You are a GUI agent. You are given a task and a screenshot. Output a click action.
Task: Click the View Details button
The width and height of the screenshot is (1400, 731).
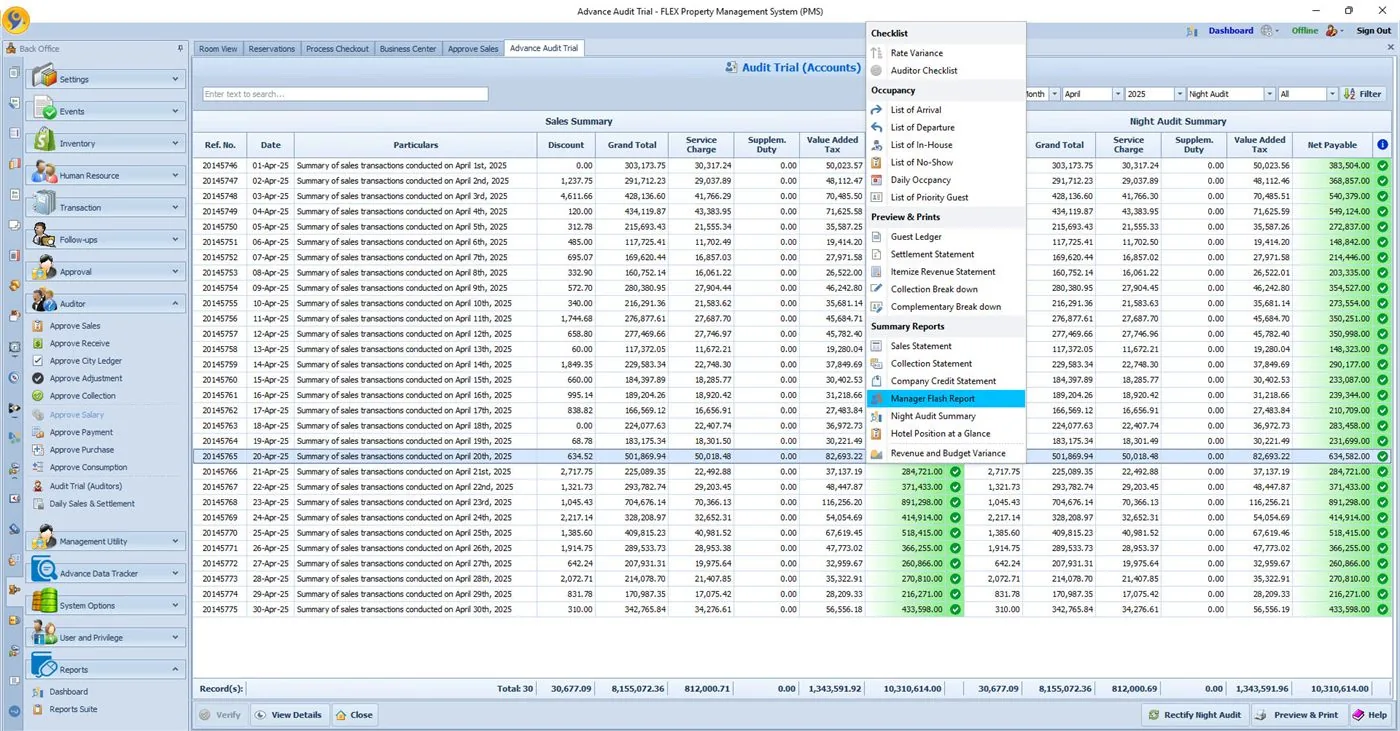pyautogui.click(x=288, y=715)
